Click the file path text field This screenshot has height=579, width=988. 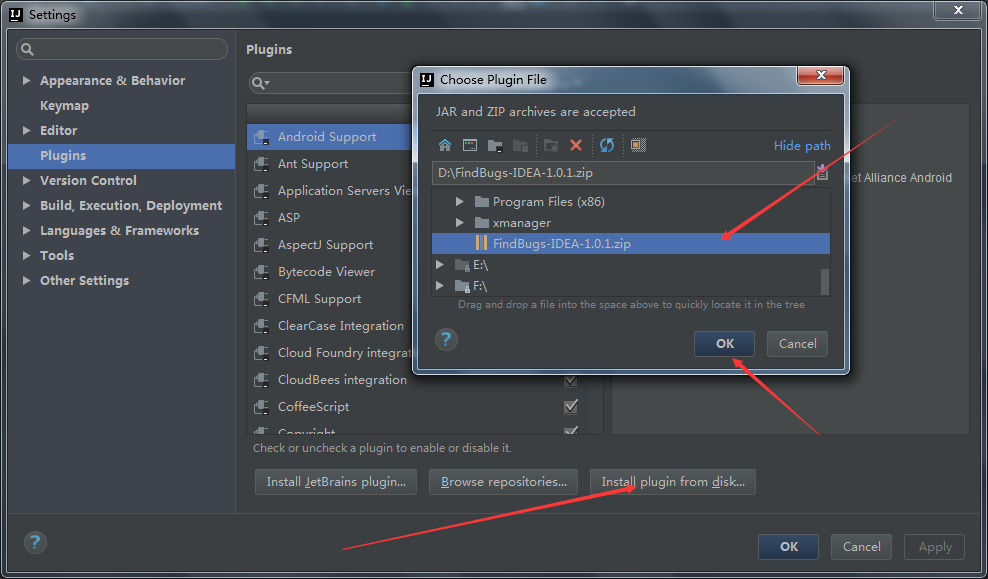(x=623, y=173)
